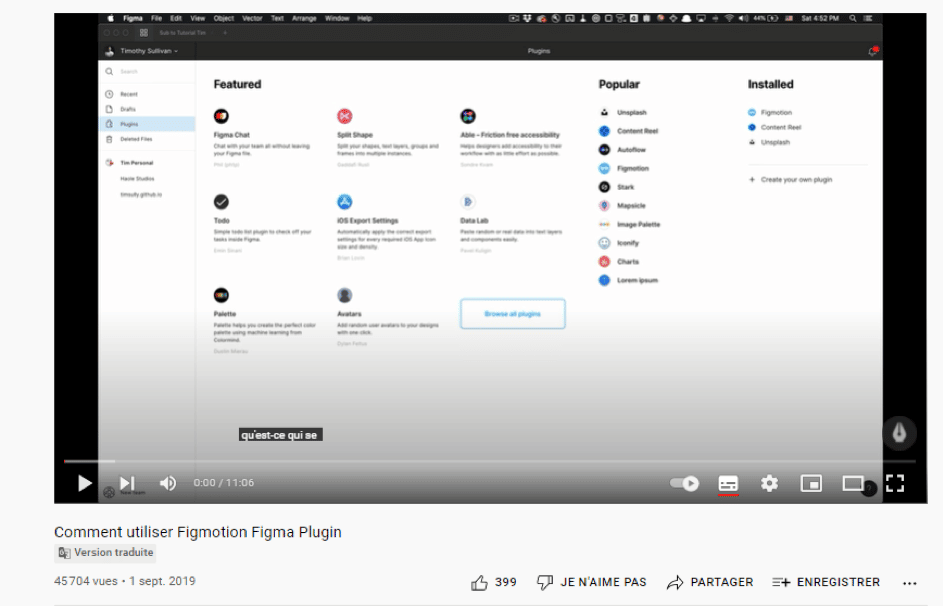Click the iOS Export Settings icon
Viewport: 943px width, 606px height.
(345, 202)
